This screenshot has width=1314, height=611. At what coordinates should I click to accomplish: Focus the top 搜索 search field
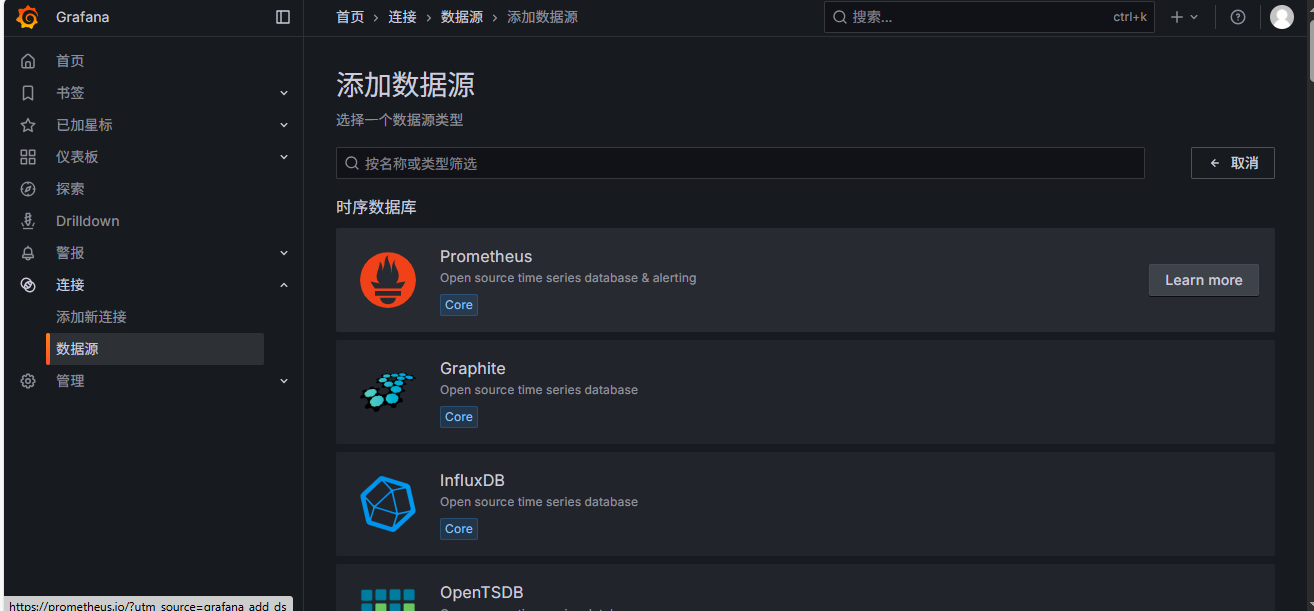(989, 17)
